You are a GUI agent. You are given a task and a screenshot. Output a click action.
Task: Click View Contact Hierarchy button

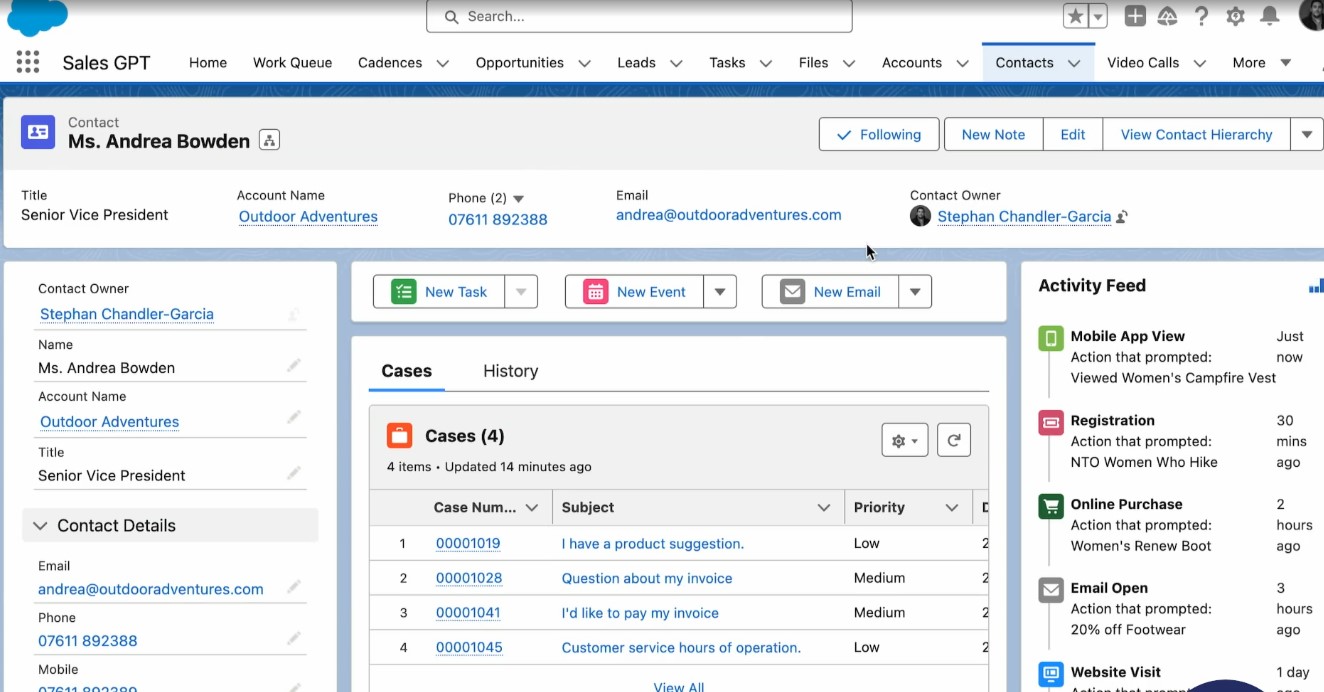pyautogui.click(x=1196, y=135)
